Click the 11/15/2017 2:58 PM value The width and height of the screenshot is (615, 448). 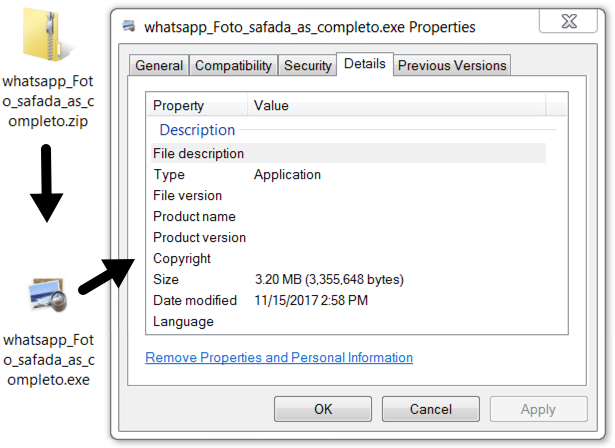(x=311, y=300)
